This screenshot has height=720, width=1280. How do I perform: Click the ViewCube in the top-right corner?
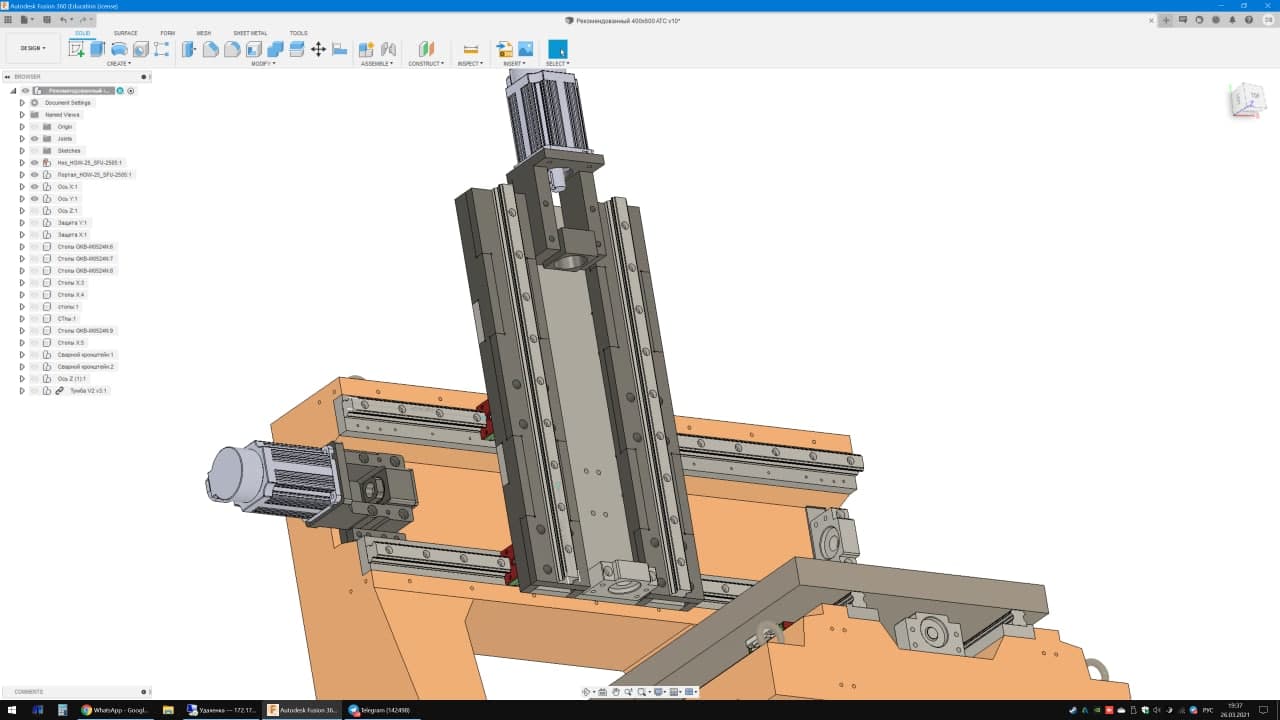click(x=1246, y=99)
